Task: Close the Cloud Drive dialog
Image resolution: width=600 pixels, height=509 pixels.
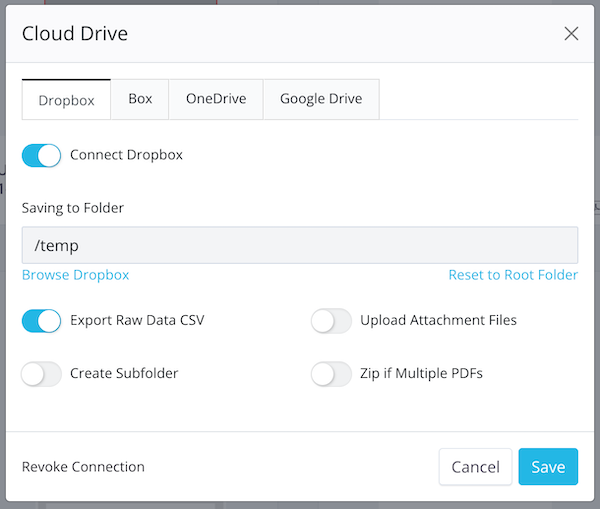Action: [571, 34]
